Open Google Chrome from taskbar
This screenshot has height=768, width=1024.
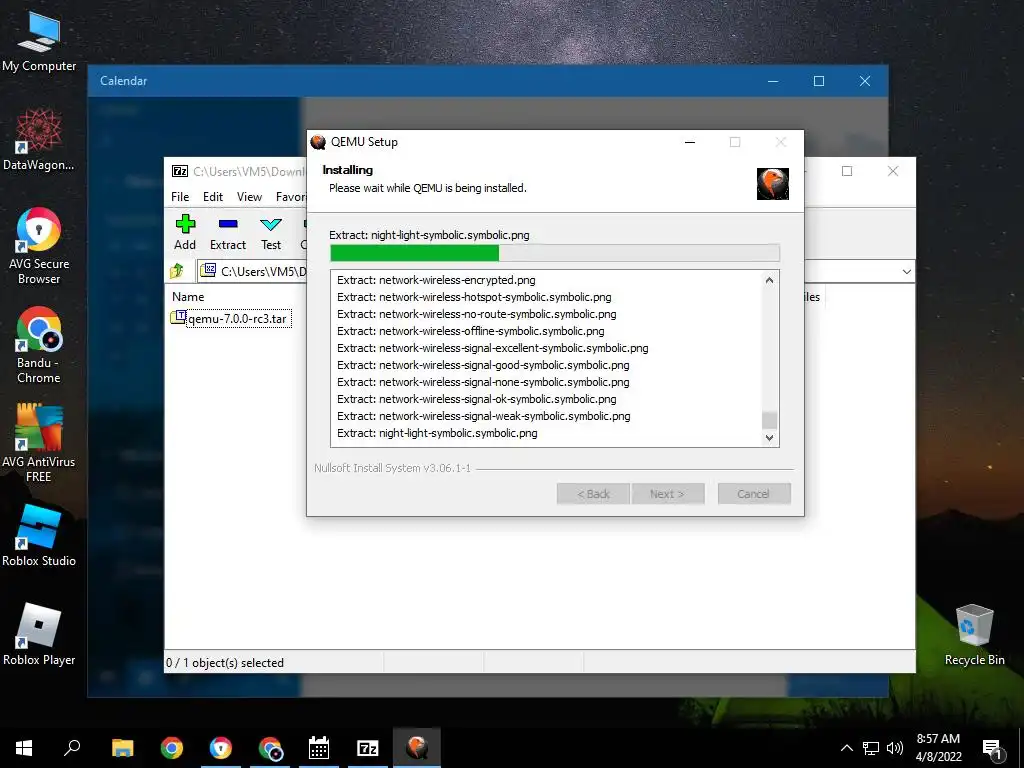pyautogui.click(x=172, y=747)
